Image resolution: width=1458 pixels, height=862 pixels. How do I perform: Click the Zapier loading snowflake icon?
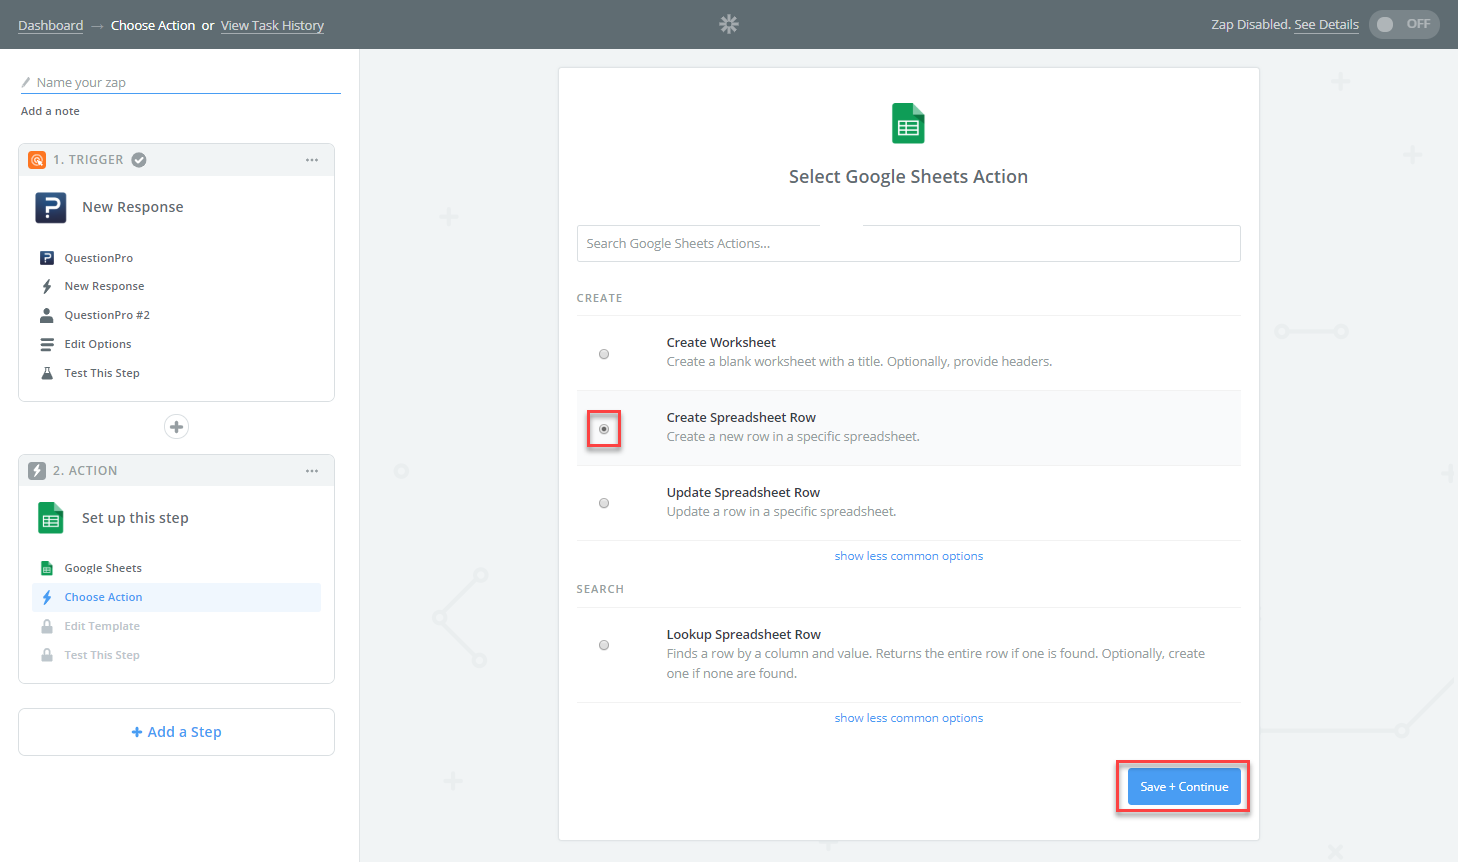tap(729, 24)
